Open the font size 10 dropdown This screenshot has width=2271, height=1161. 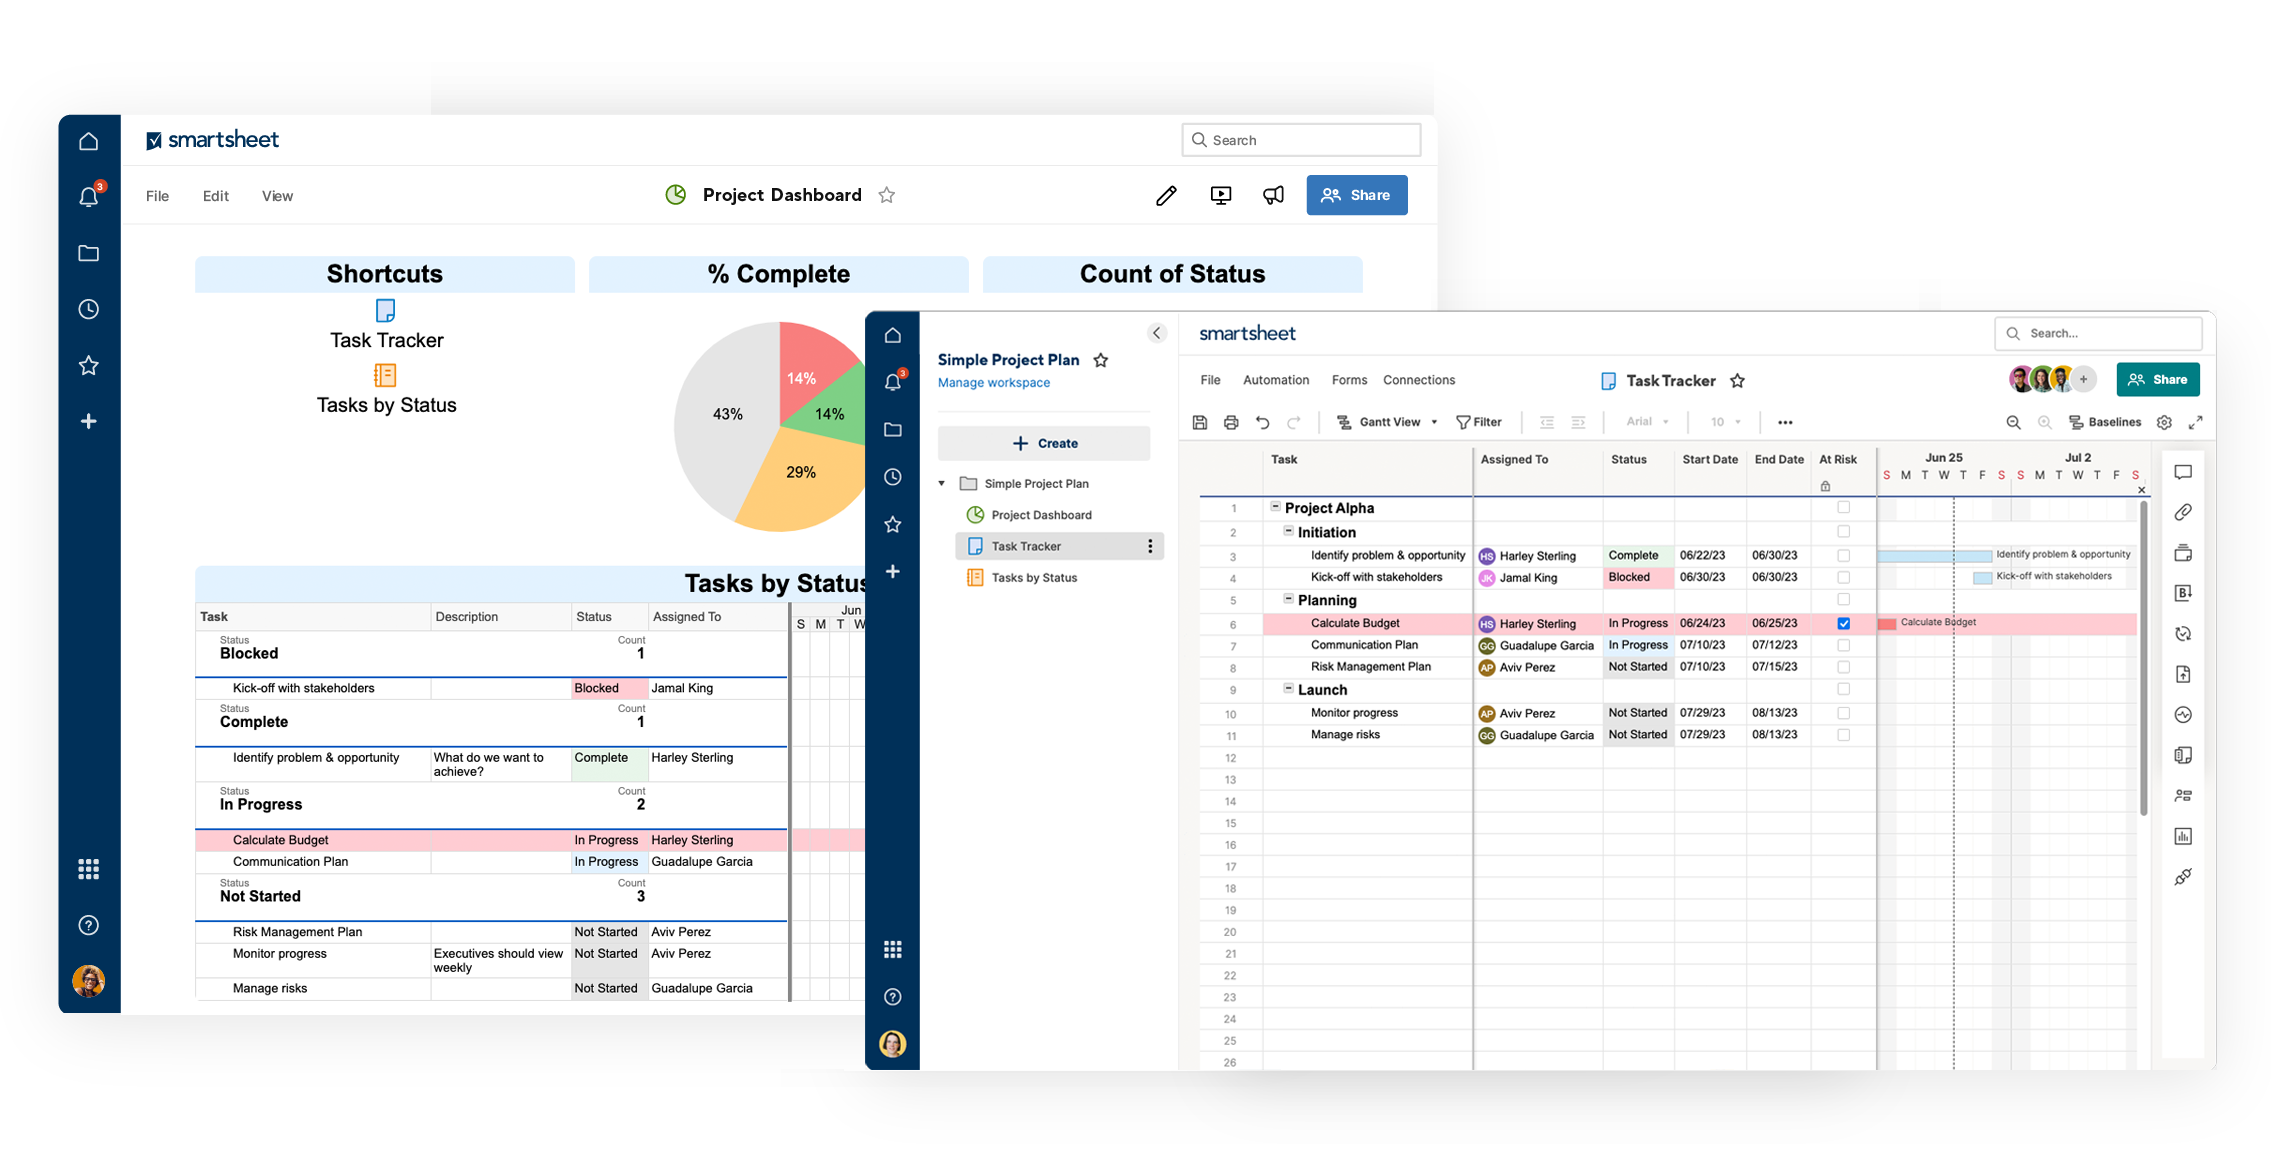[1726, 422]
